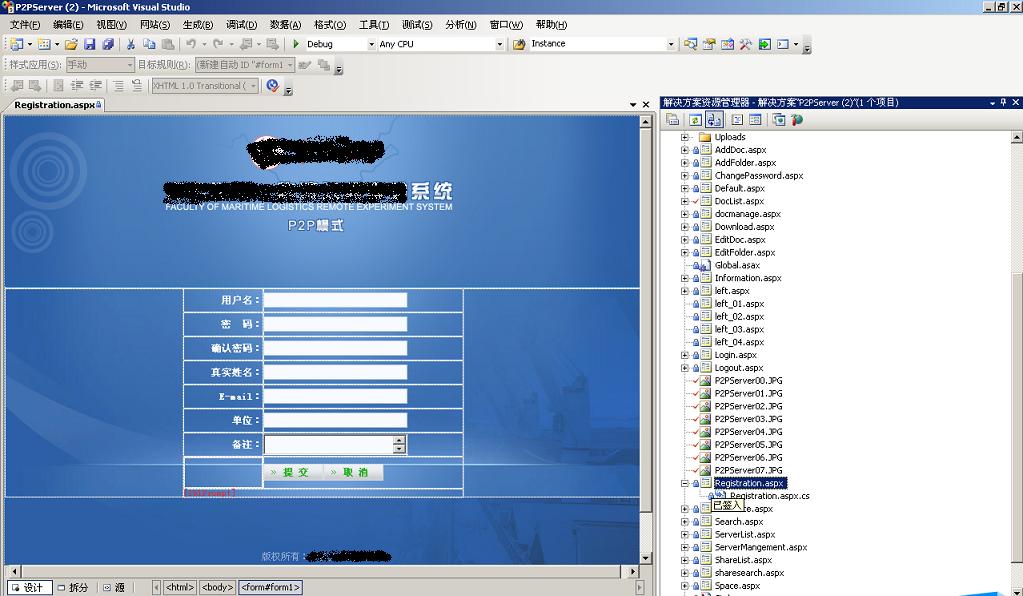Open the Instance find dropdown

(x=671, y=44)
